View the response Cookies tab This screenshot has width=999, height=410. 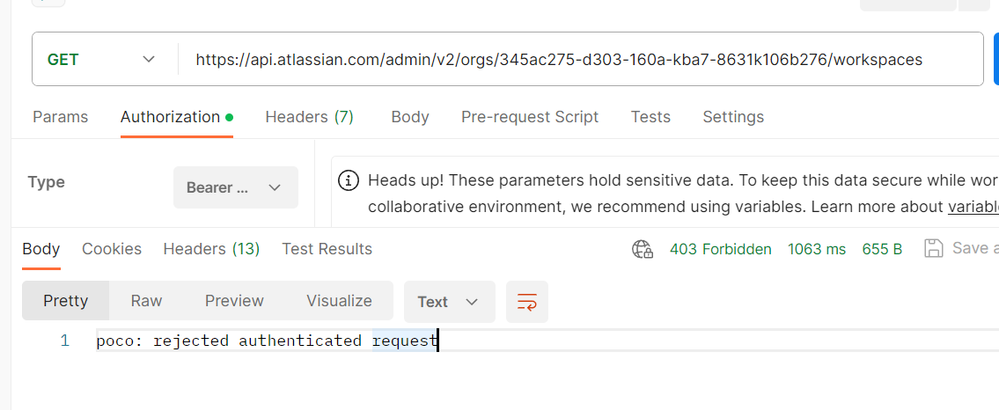112,249
